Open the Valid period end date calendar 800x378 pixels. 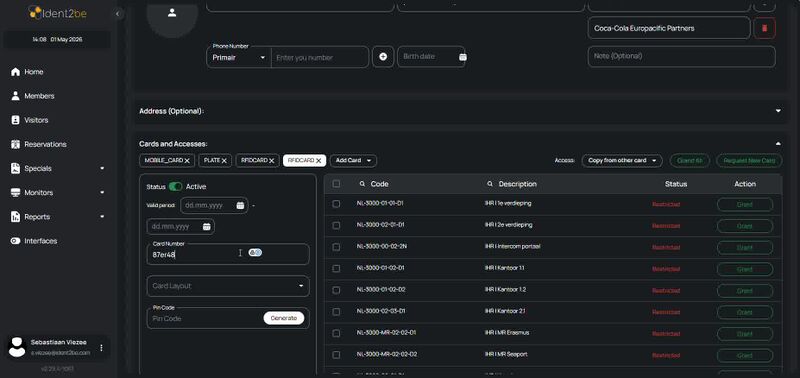[207, 226]
